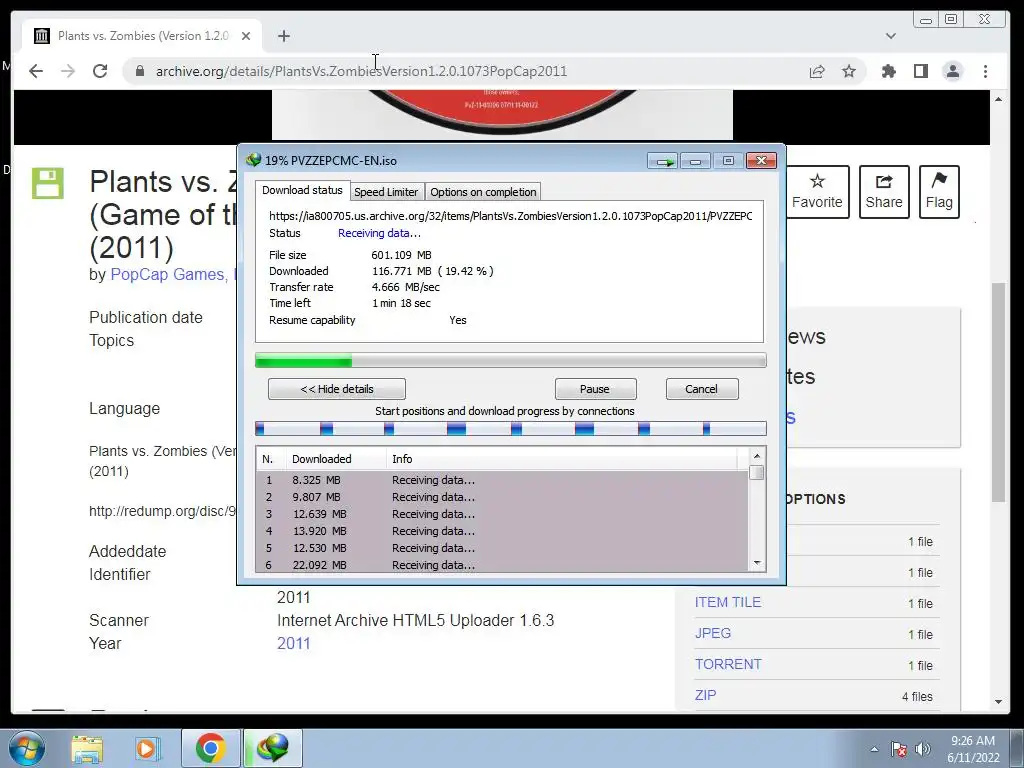Open the ITEM TILE download option
This screenshot has width=1024, height=768.
coord(728,602)
